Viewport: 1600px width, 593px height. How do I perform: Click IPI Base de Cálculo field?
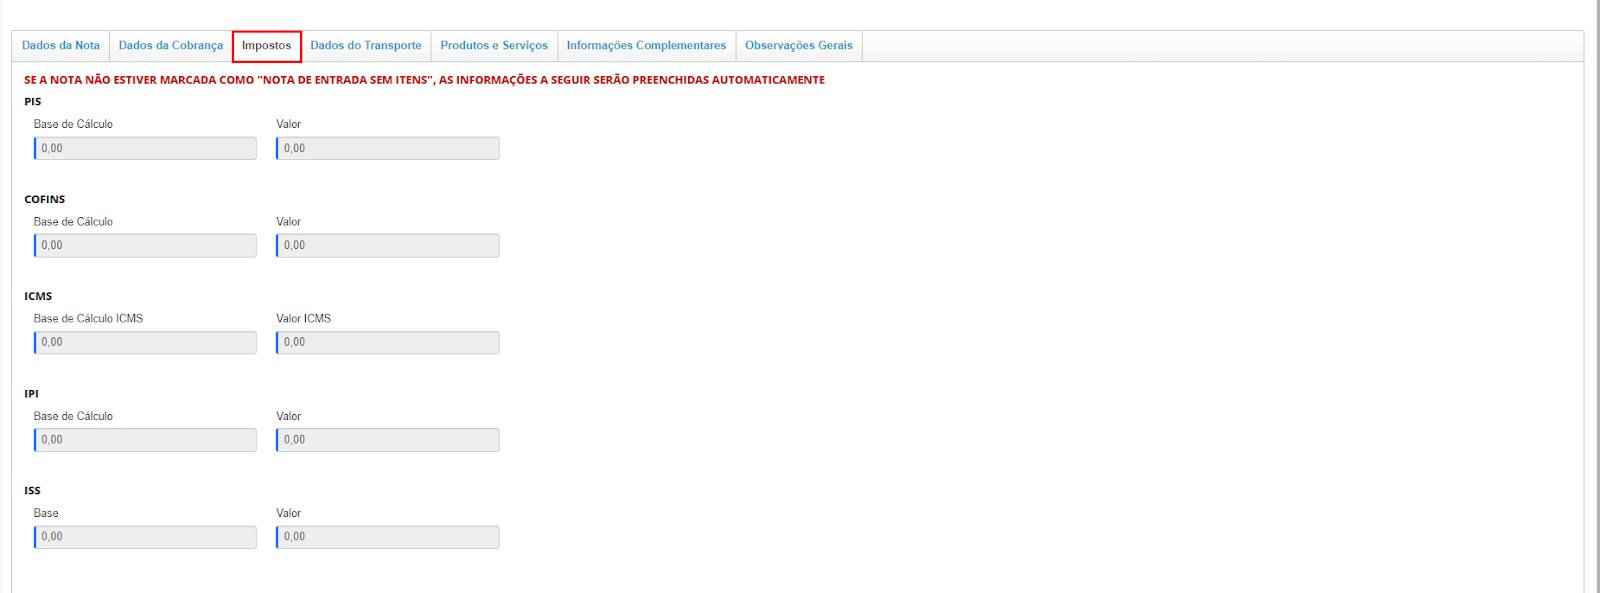145,440
